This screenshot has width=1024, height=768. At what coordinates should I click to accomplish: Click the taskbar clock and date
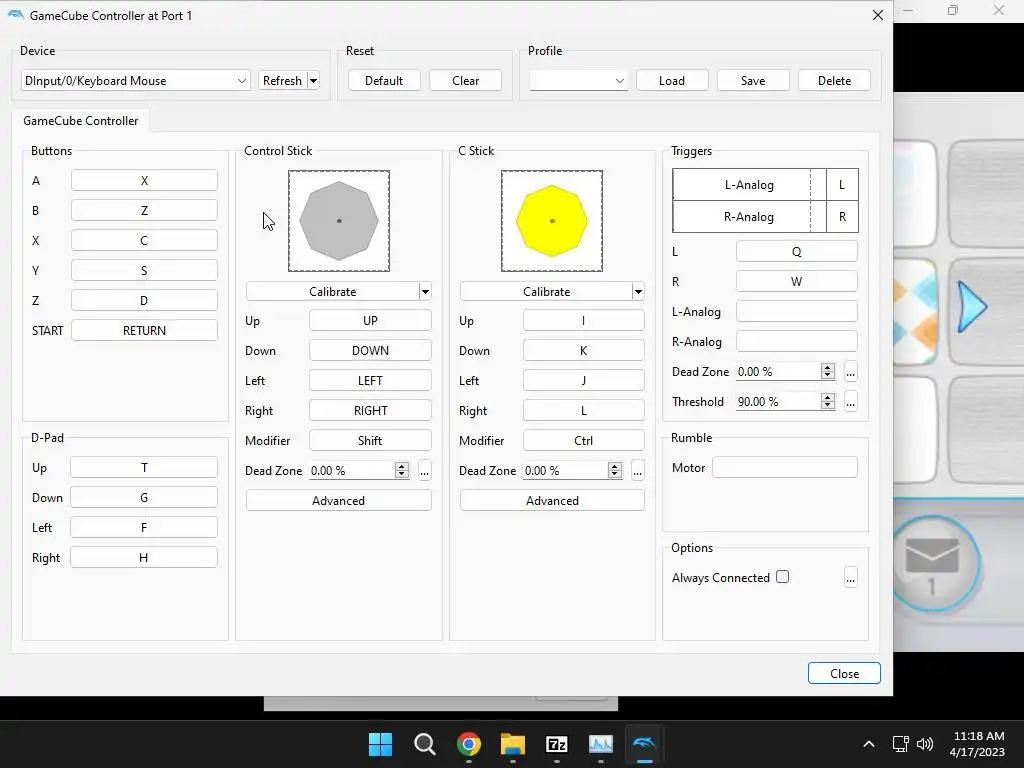tap(978, 744)
